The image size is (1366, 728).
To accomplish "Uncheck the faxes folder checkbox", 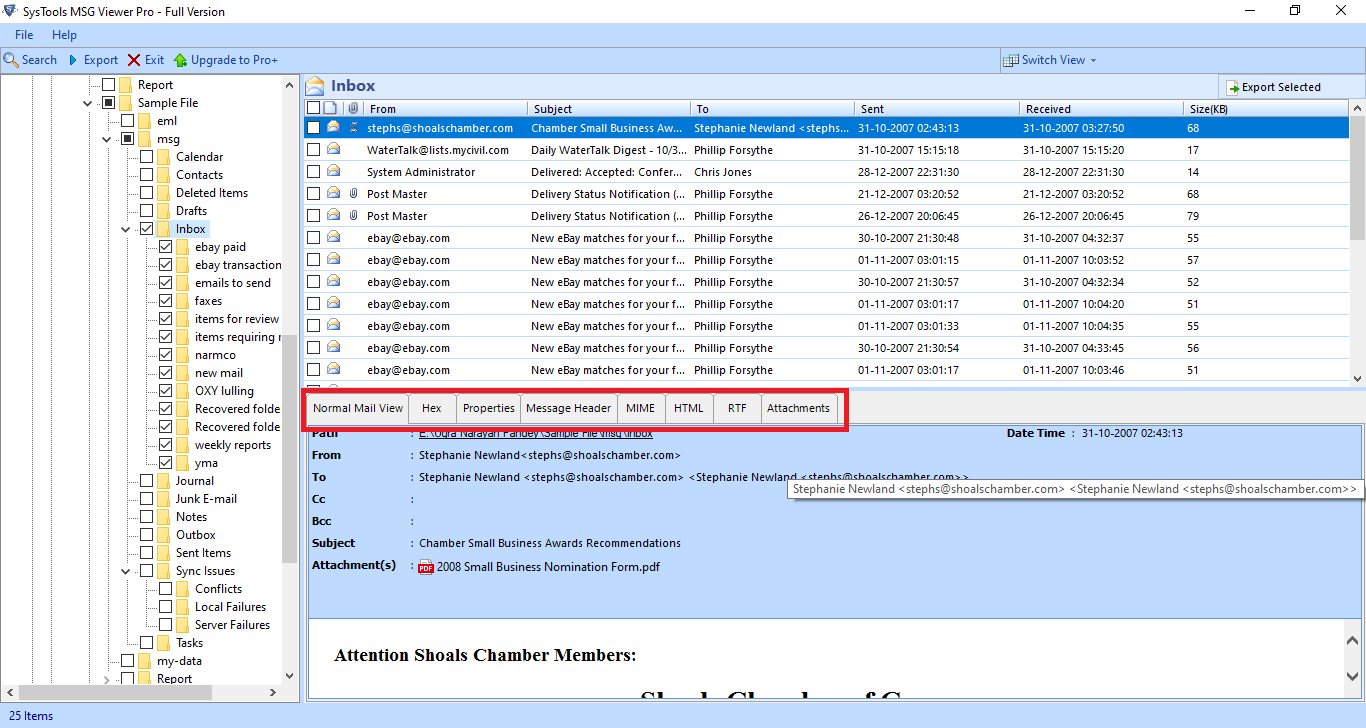I will (166, 301).
